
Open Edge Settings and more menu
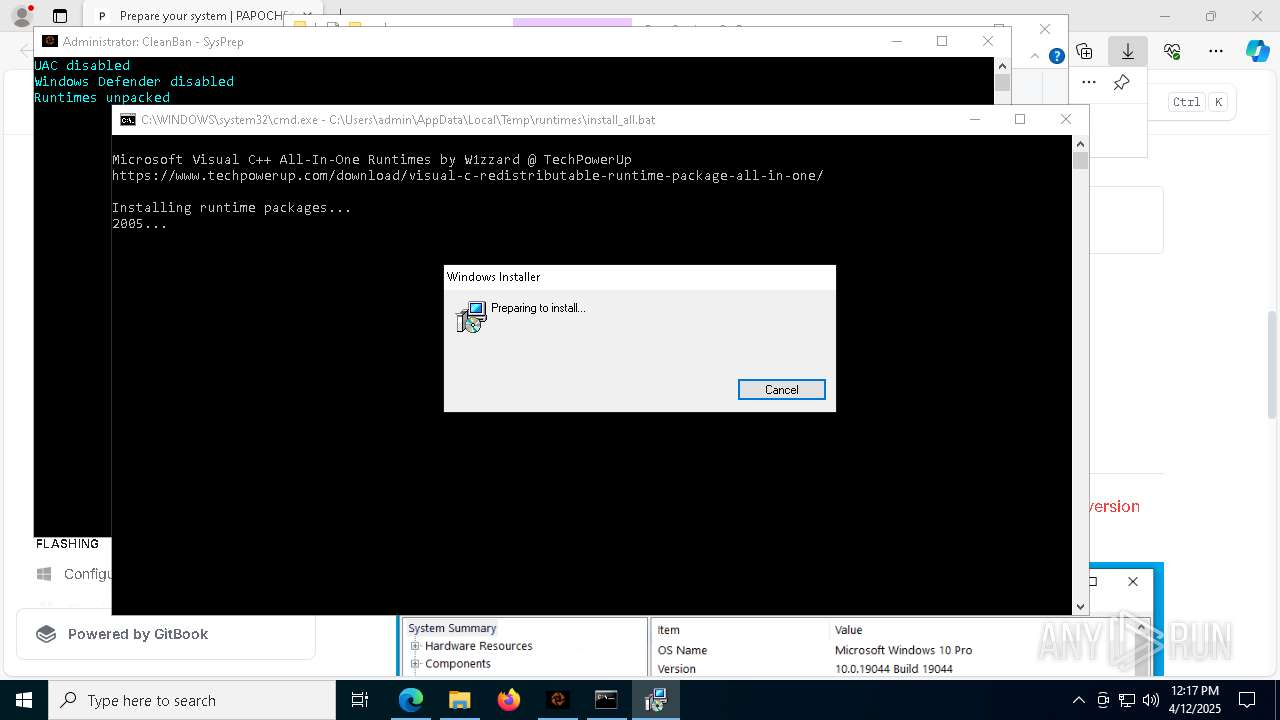(1216, 51)
